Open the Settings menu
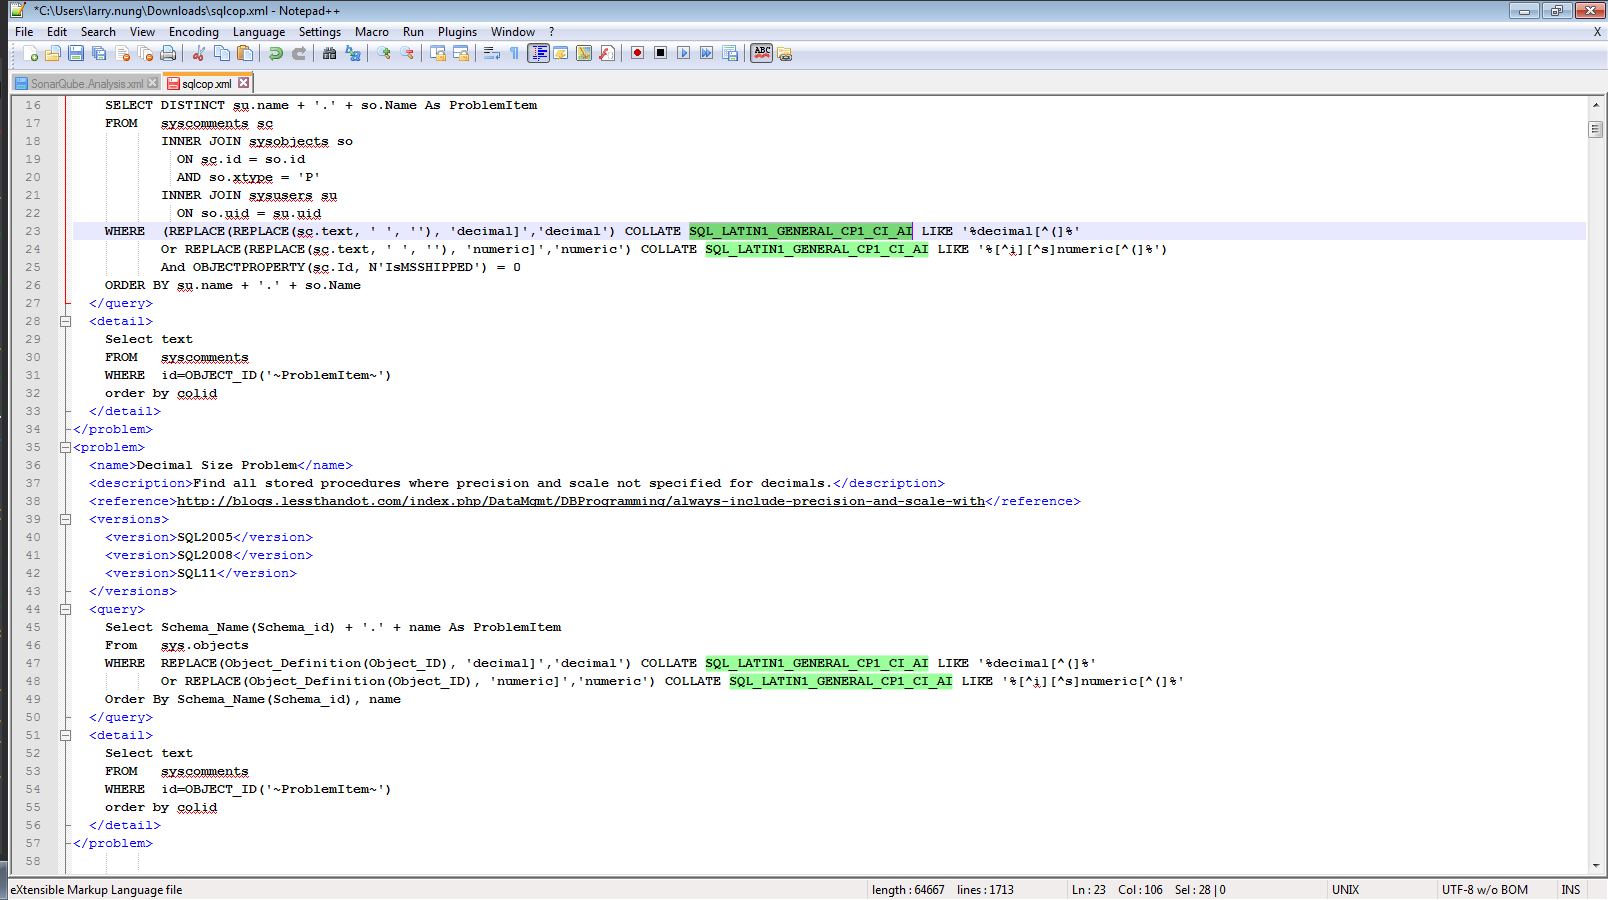Image resolution: width=1608 pixels, height=900 pixels. tap(320, 32)
